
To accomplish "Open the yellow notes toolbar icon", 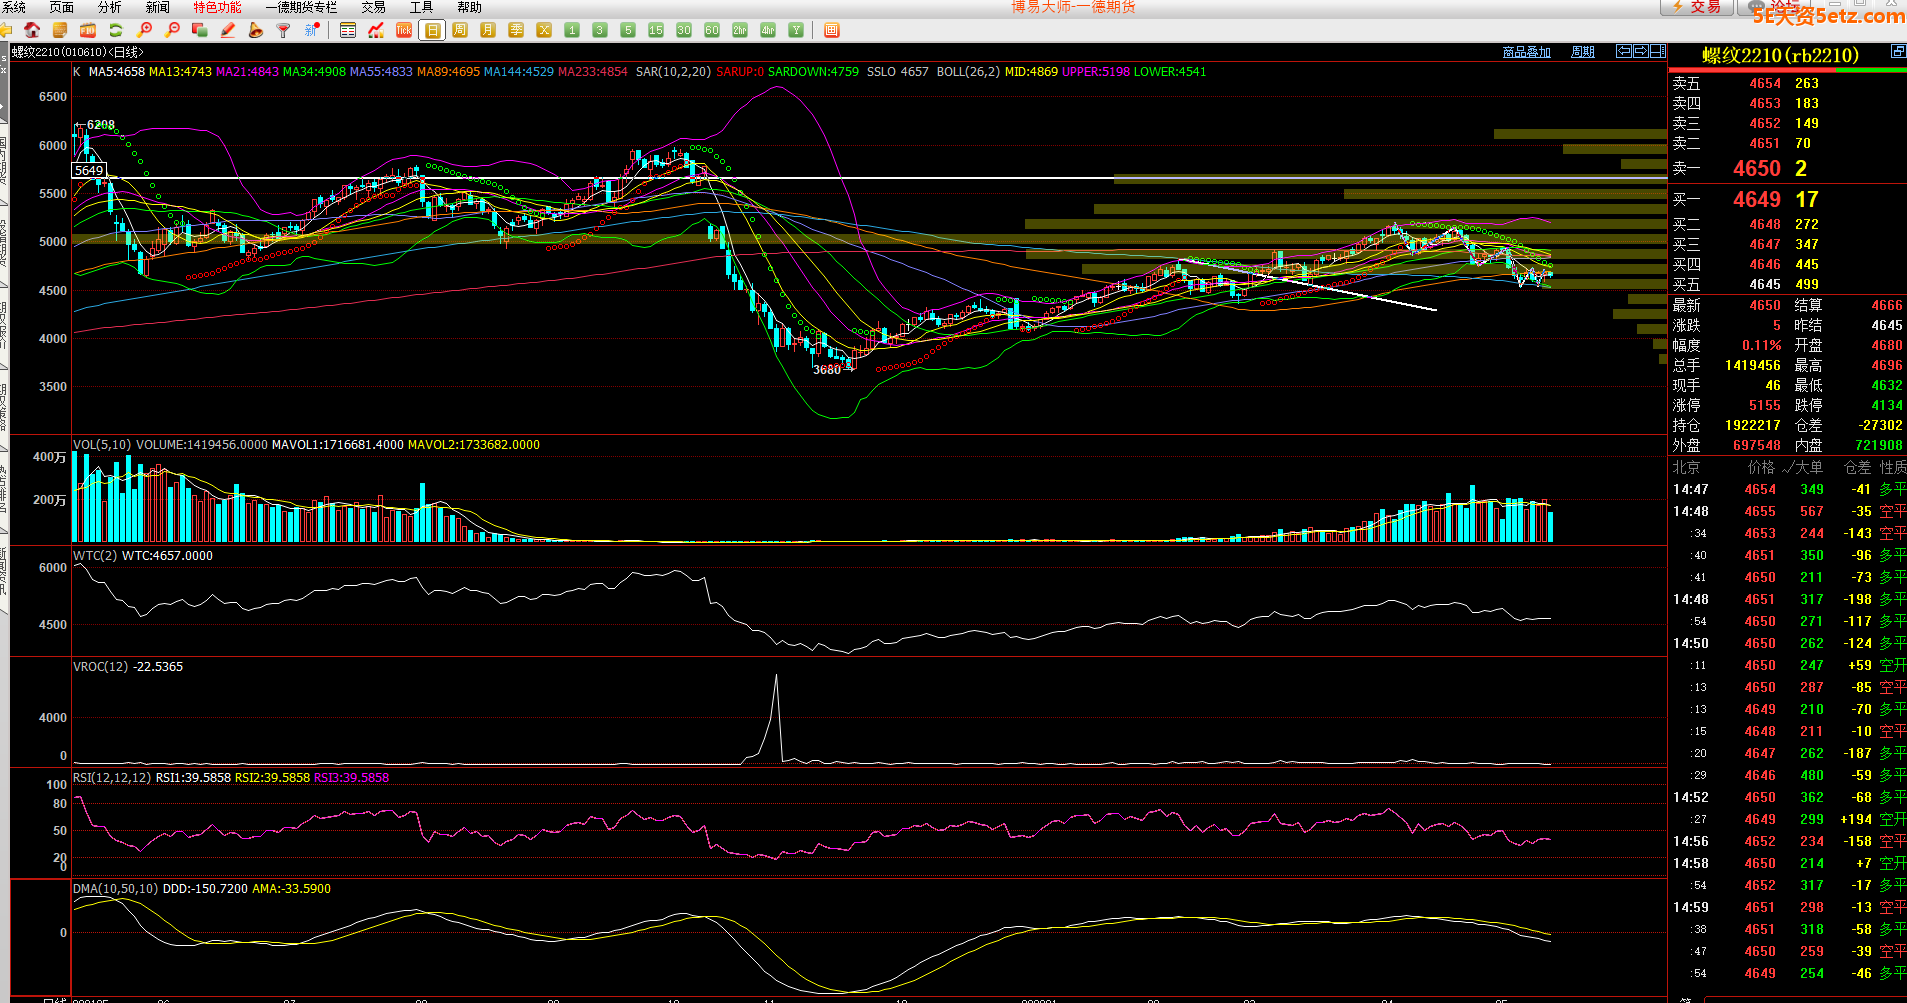I will (60, 30).
